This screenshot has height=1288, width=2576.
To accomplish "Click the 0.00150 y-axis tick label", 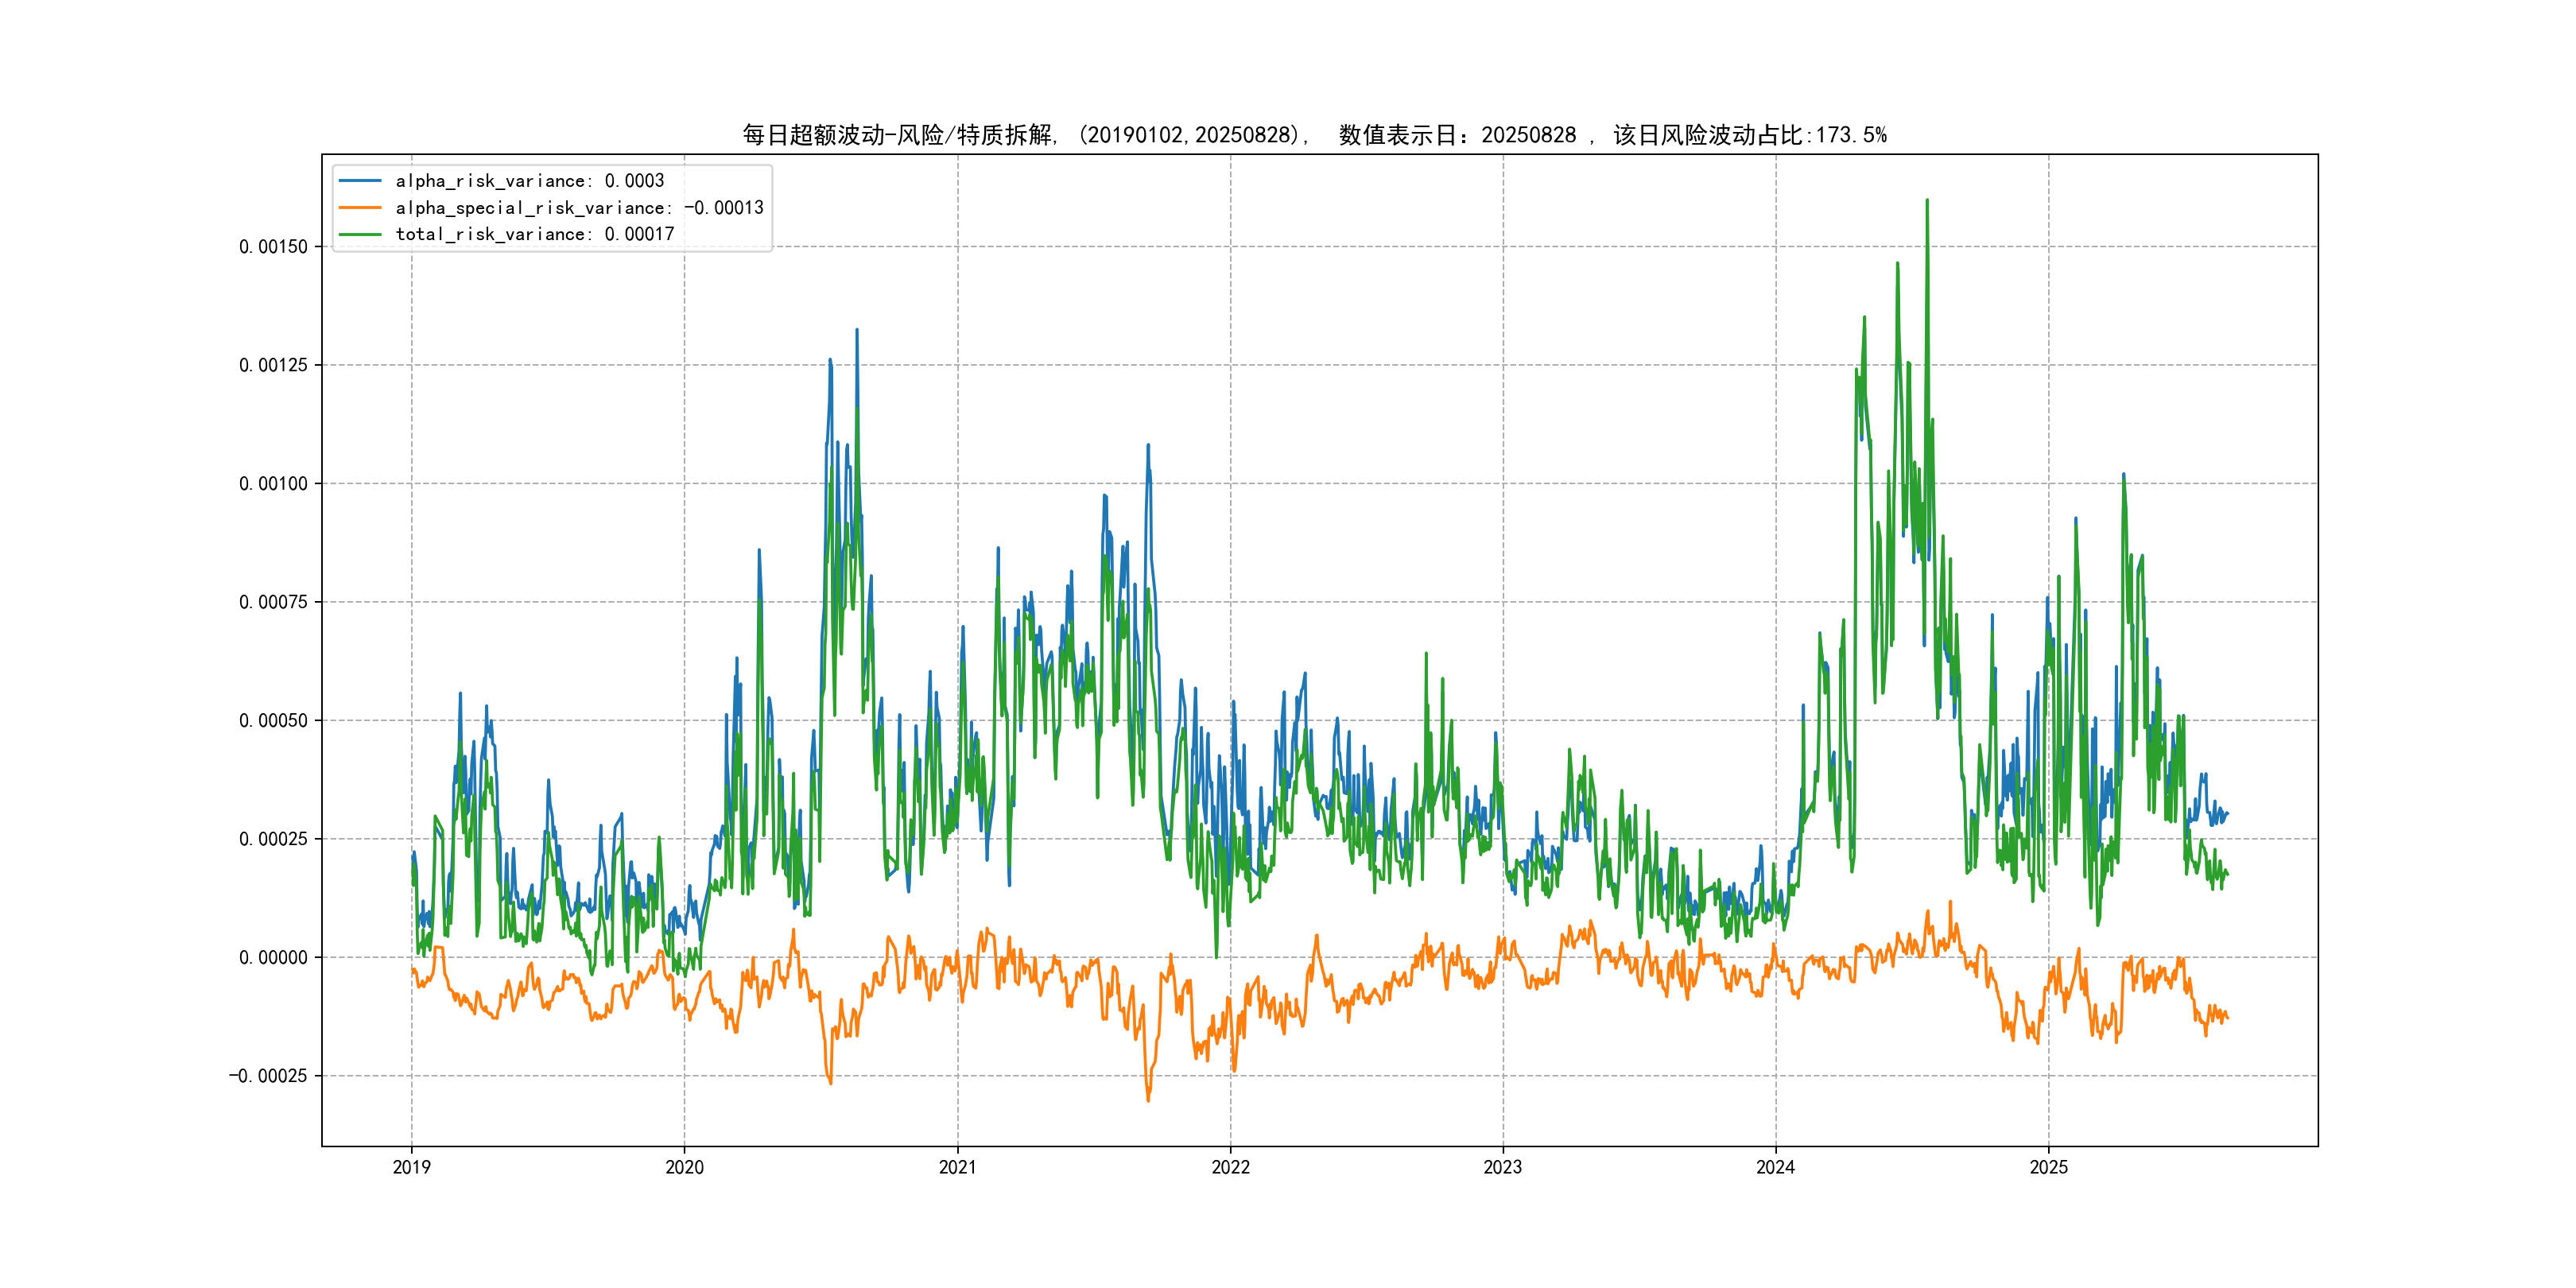I will tap(273, 247).
